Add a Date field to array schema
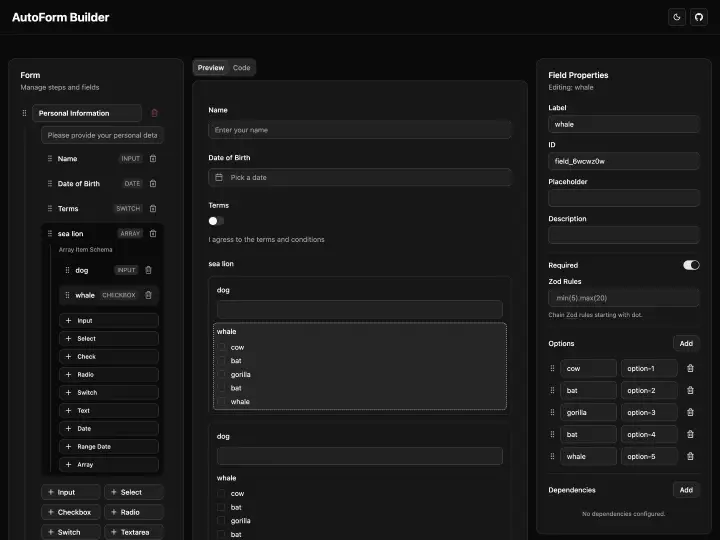This screenshot has height=540, width=720. [x=109, y=428]
